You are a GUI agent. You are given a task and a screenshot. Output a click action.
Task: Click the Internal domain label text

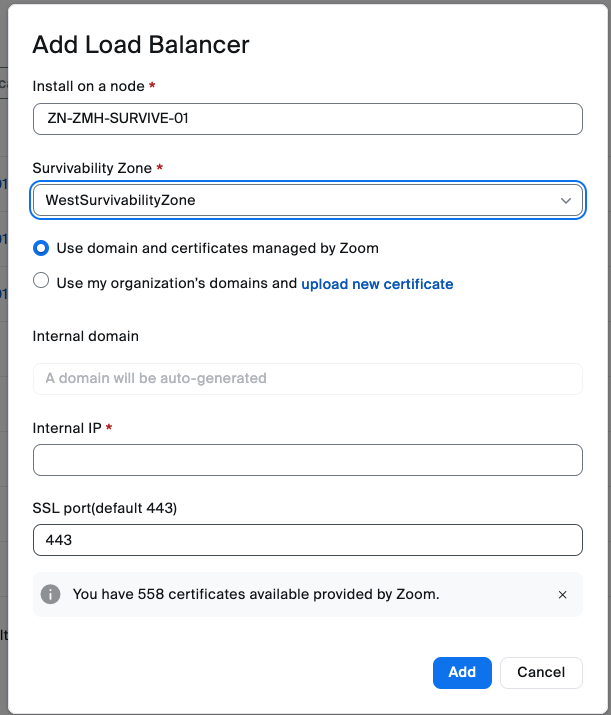click(86, 336)
